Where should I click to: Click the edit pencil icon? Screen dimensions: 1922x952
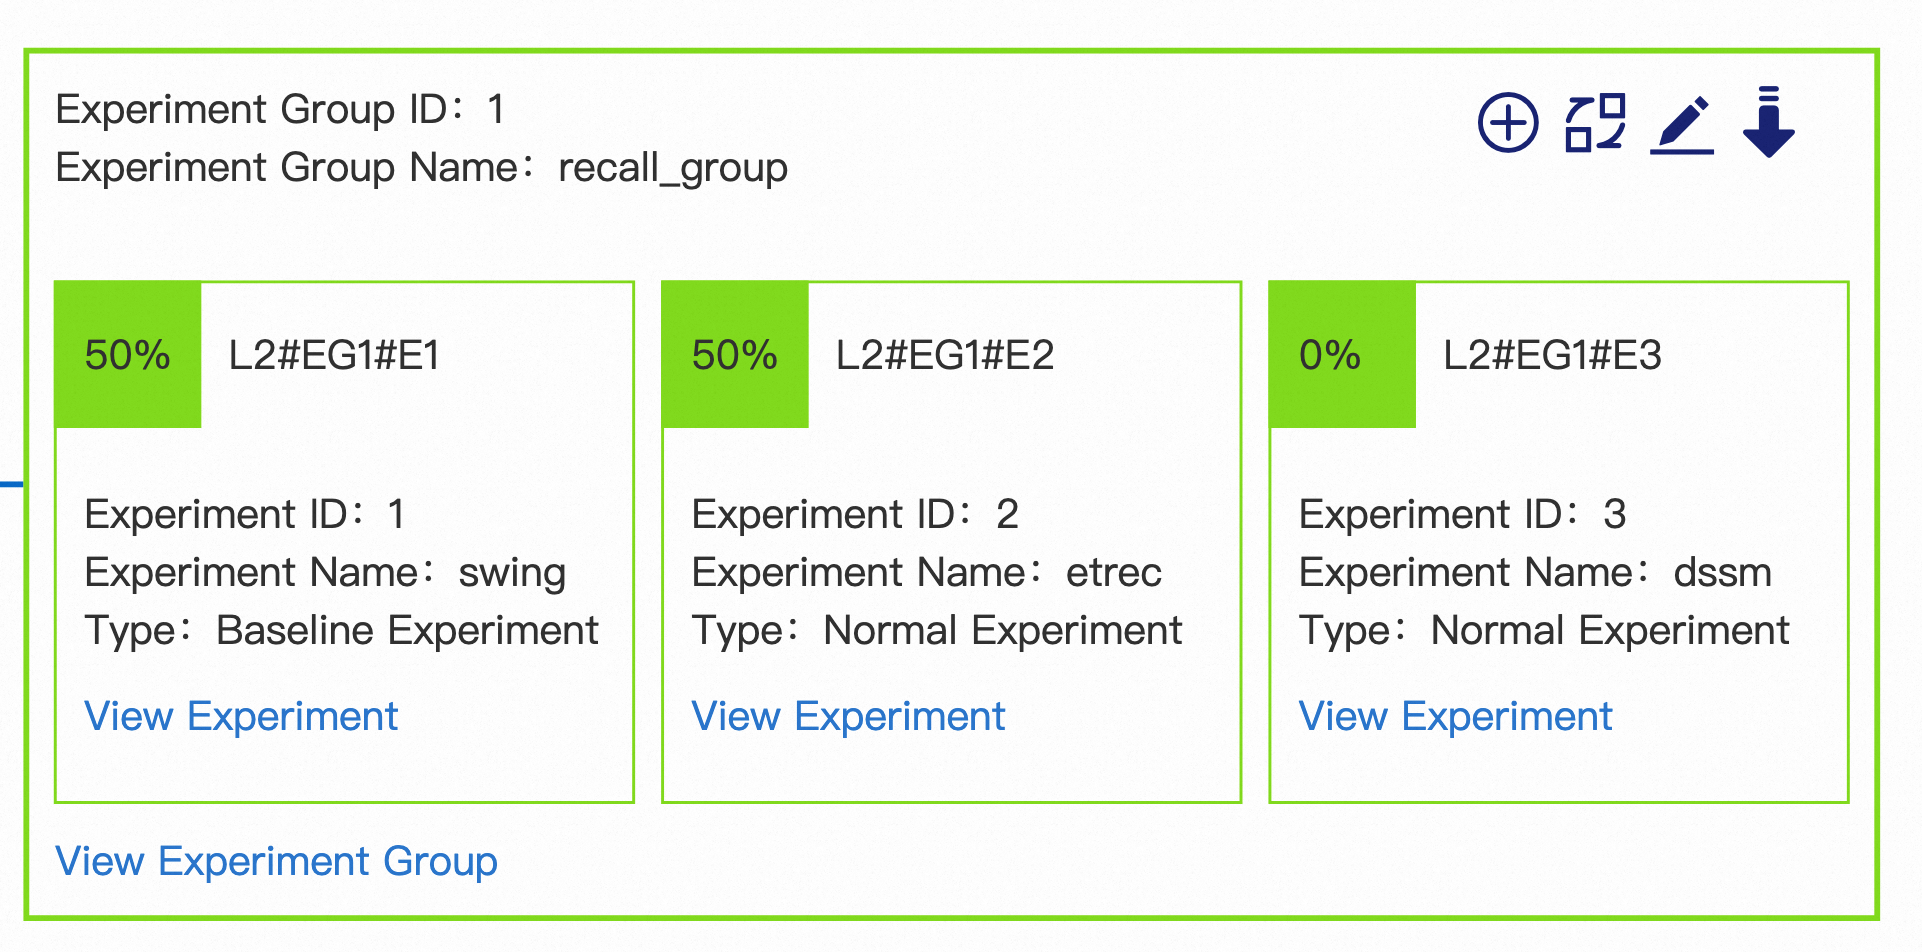(x=1682, y=125)
